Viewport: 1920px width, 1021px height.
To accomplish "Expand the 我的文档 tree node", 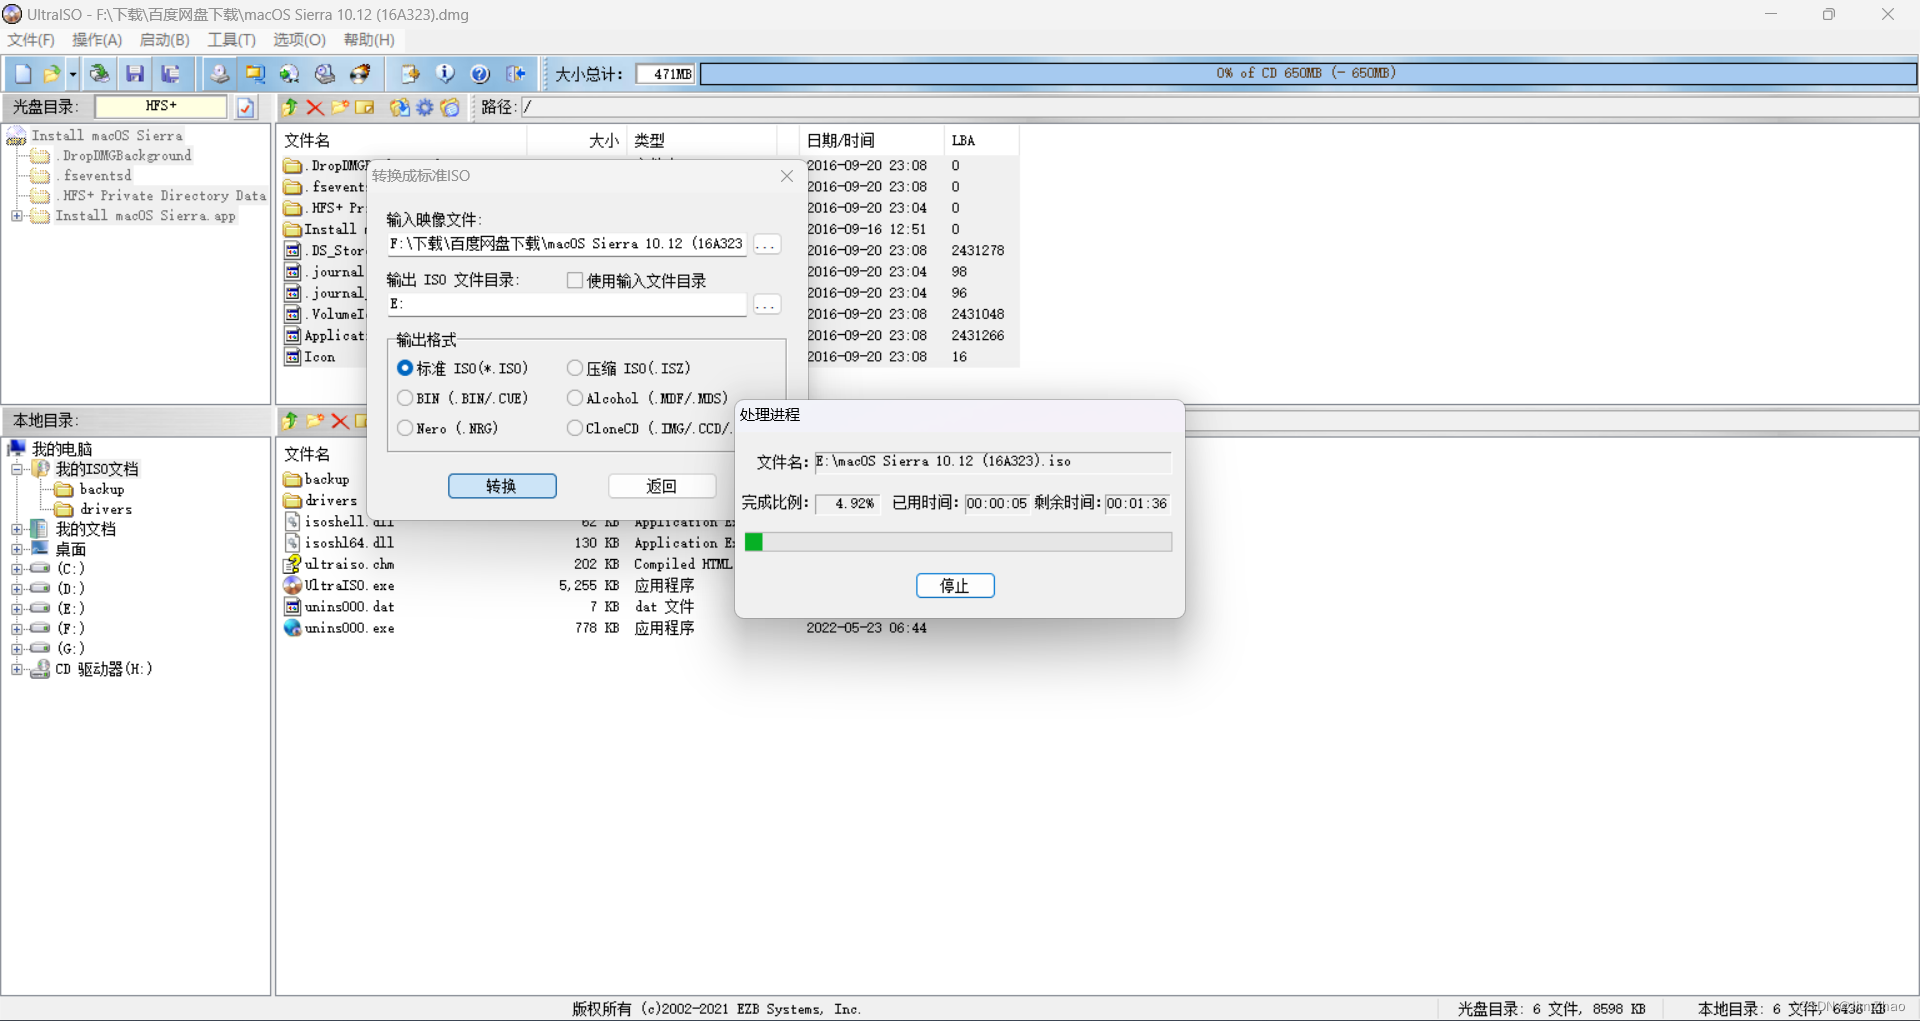I will tap(17, 529).
